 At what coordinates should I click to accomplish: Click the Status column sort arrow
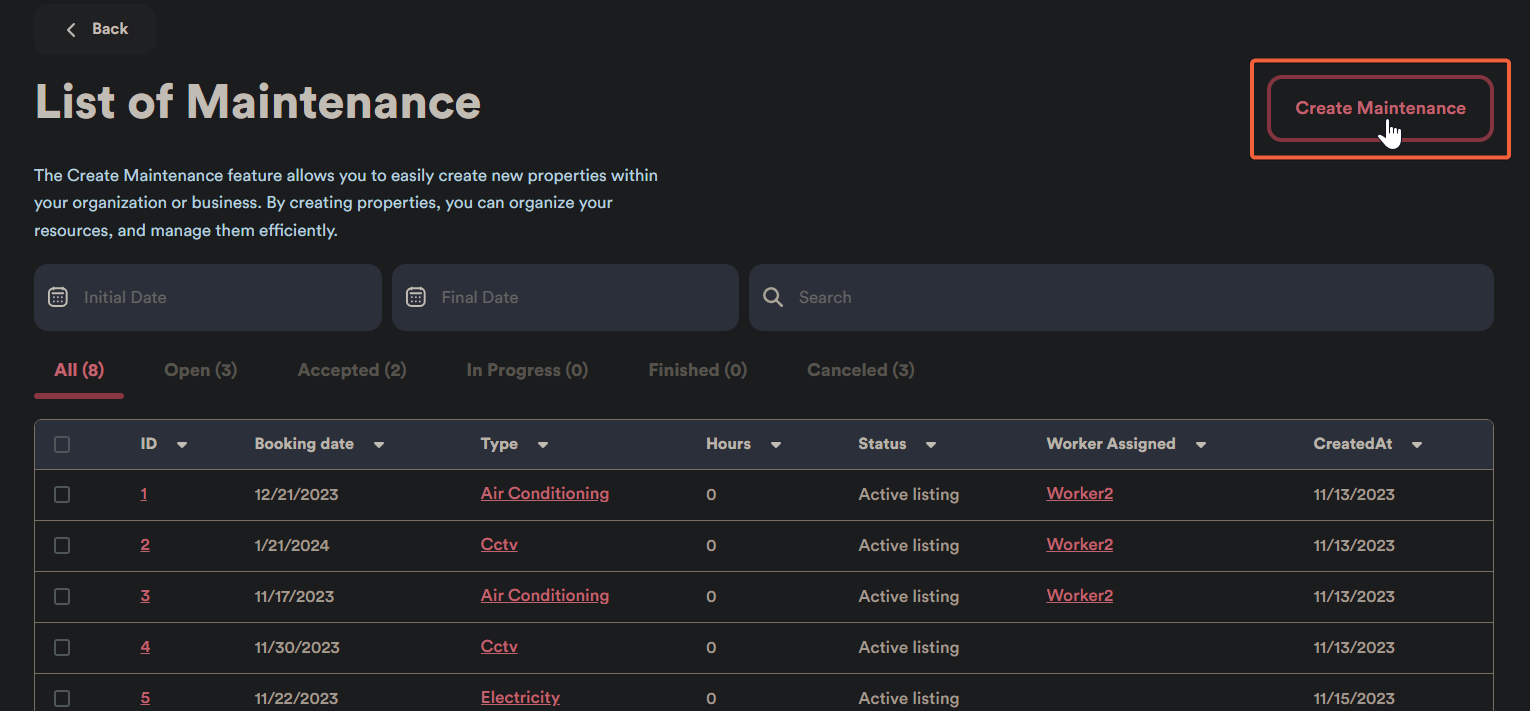(931, 445)
